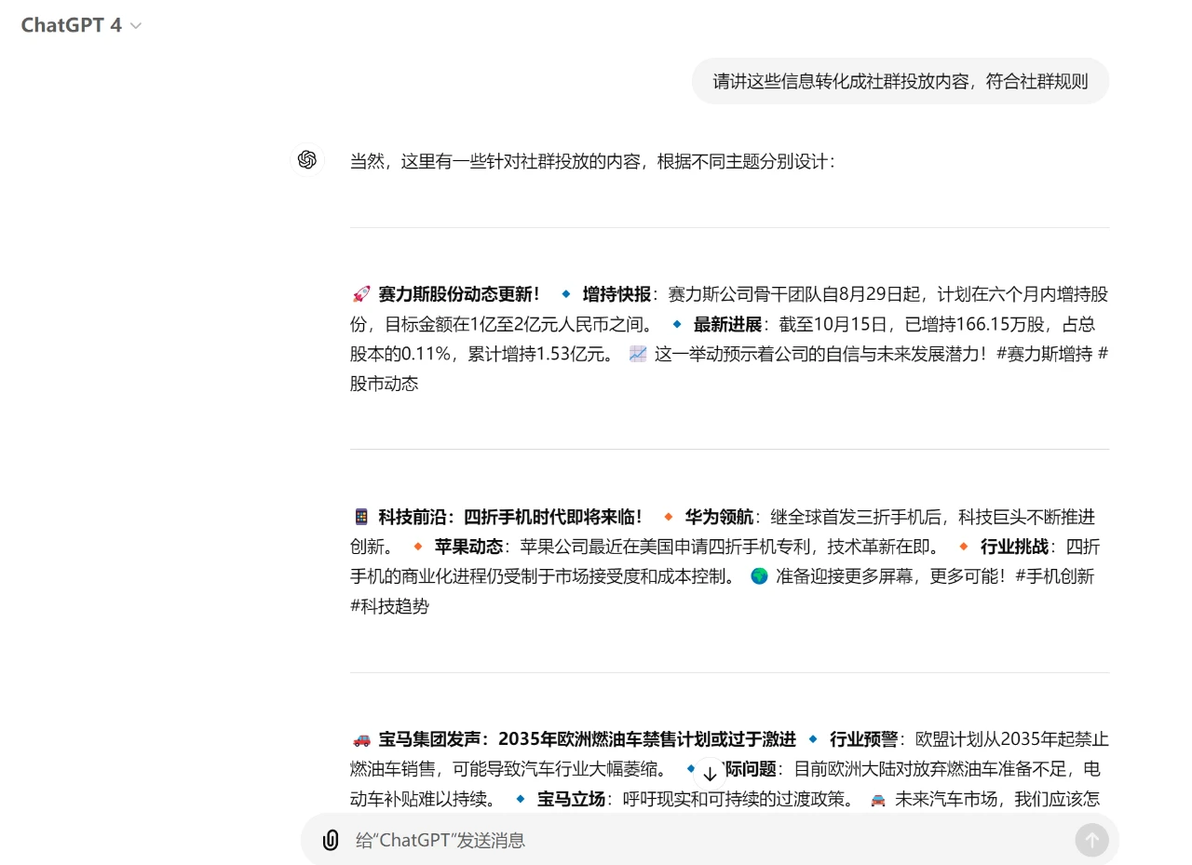Screen dimensions: 1192x865
Task: Open the ChatGPT 4 model dropdown
Action: click(81, 25)
